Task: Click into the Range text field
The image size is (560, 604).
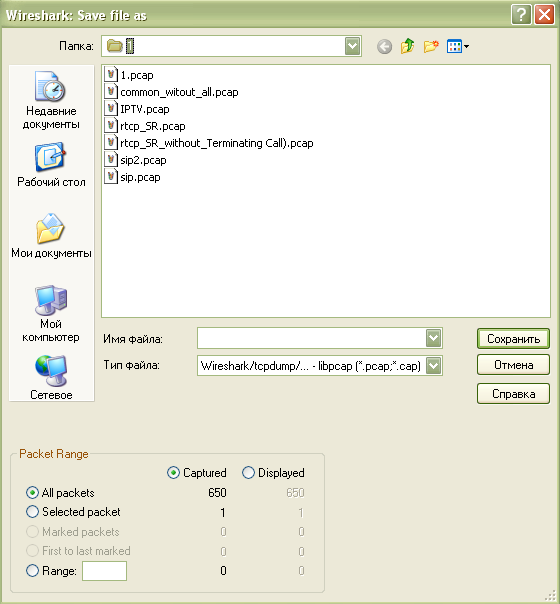Action: (x=104, y=571)
